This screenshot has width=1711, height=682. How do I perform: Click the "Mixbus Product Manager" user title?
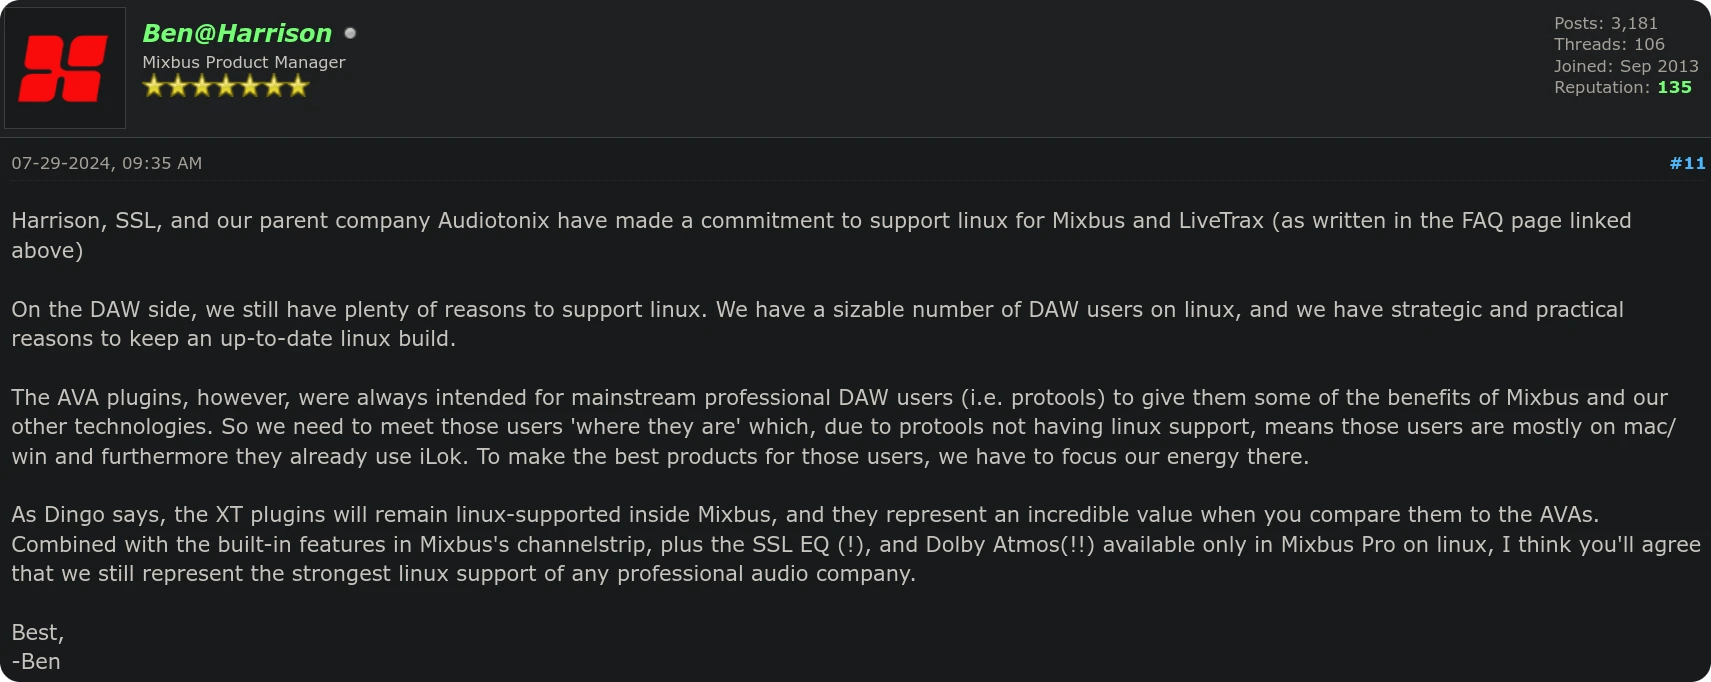[x=244, y=62]
